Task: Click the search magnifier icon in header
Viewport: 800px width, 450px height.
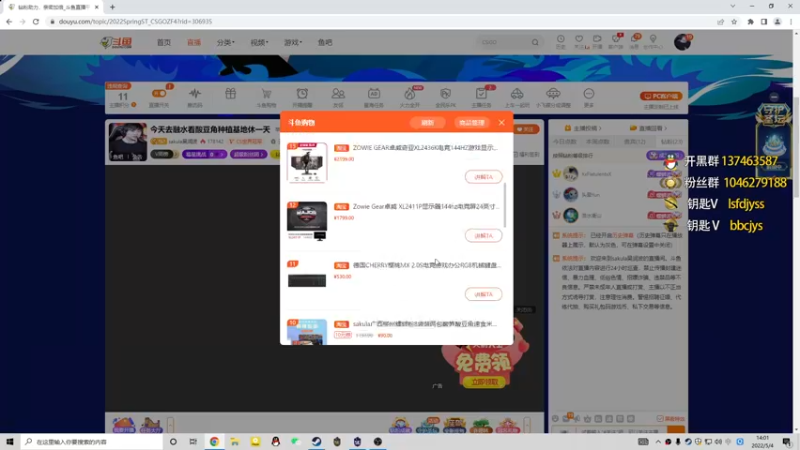Action: click(x=535, y=42)
